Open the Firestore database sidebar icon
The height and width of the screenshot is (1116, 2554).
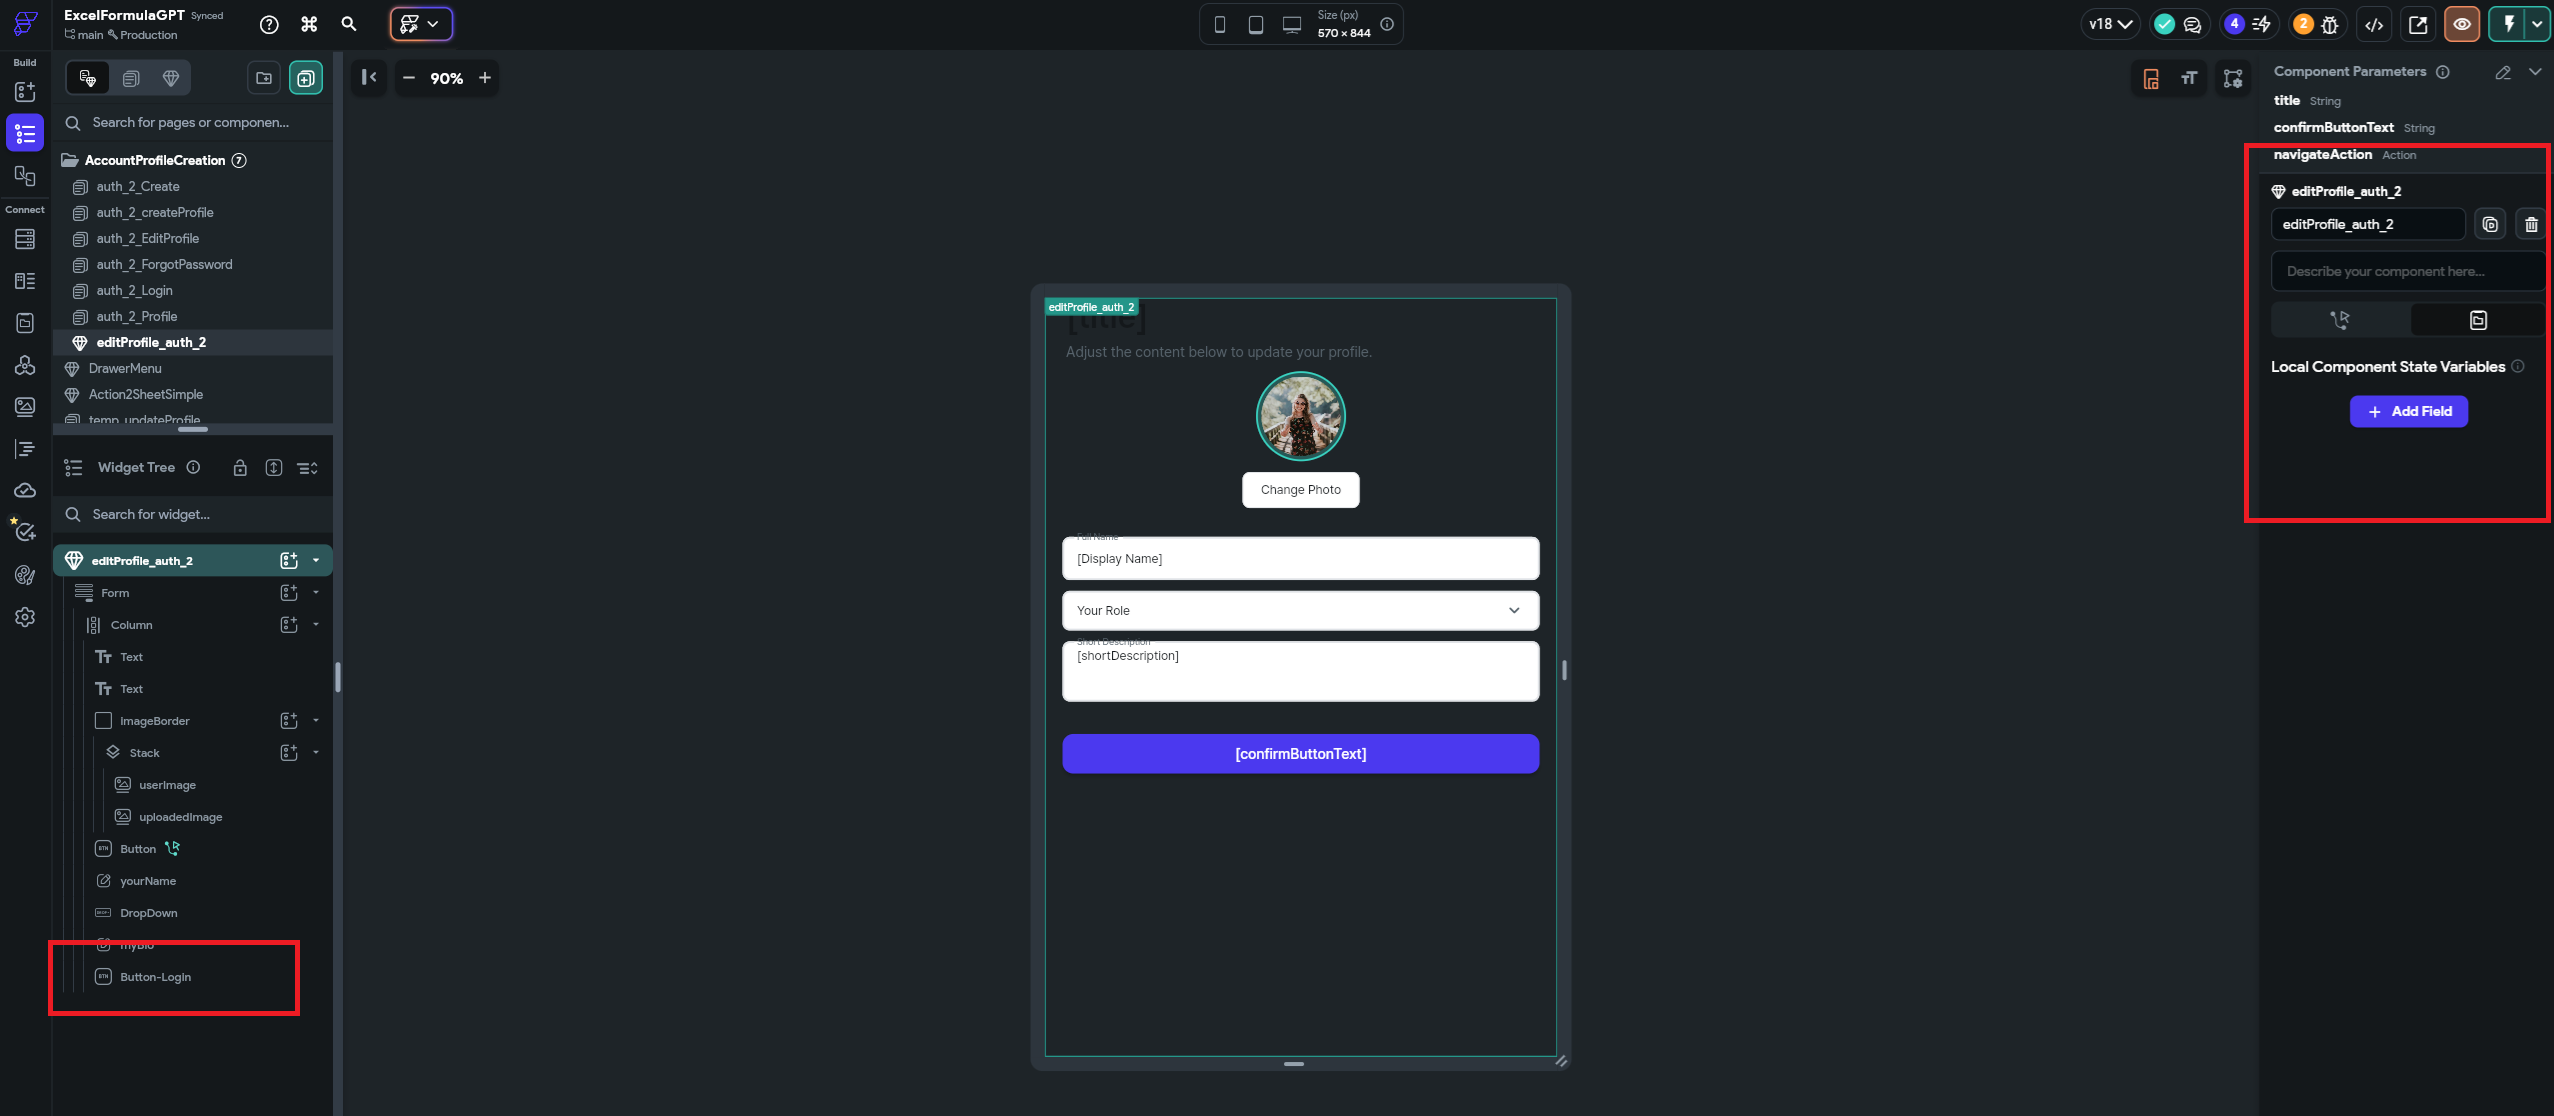pos(25,239)
